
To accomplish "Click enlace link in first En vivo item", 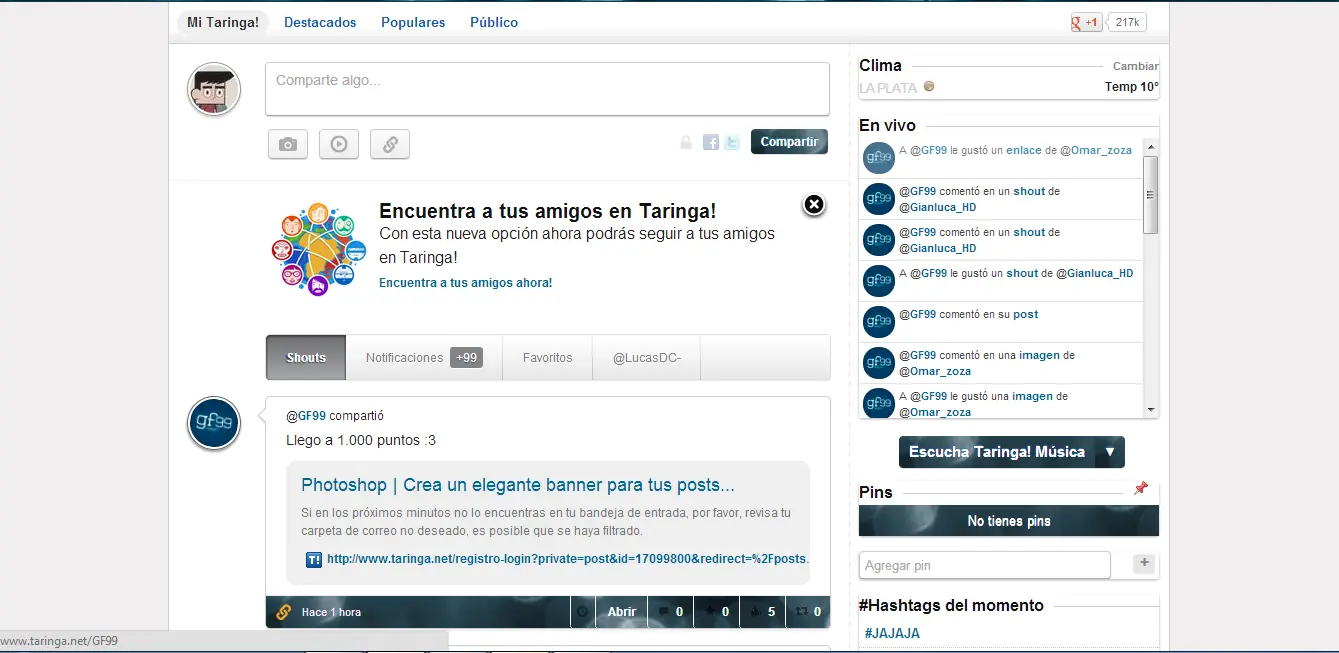I will [x=1023, y=150].
